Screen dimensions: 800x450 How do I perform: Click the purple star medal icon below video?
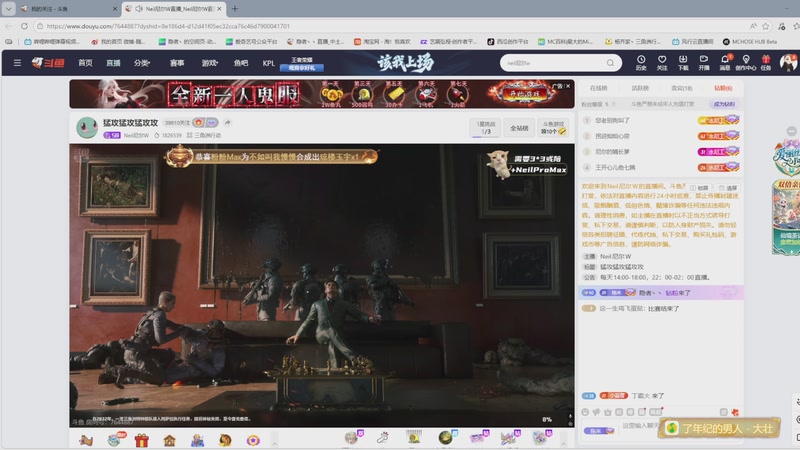[x=253, y=440]
